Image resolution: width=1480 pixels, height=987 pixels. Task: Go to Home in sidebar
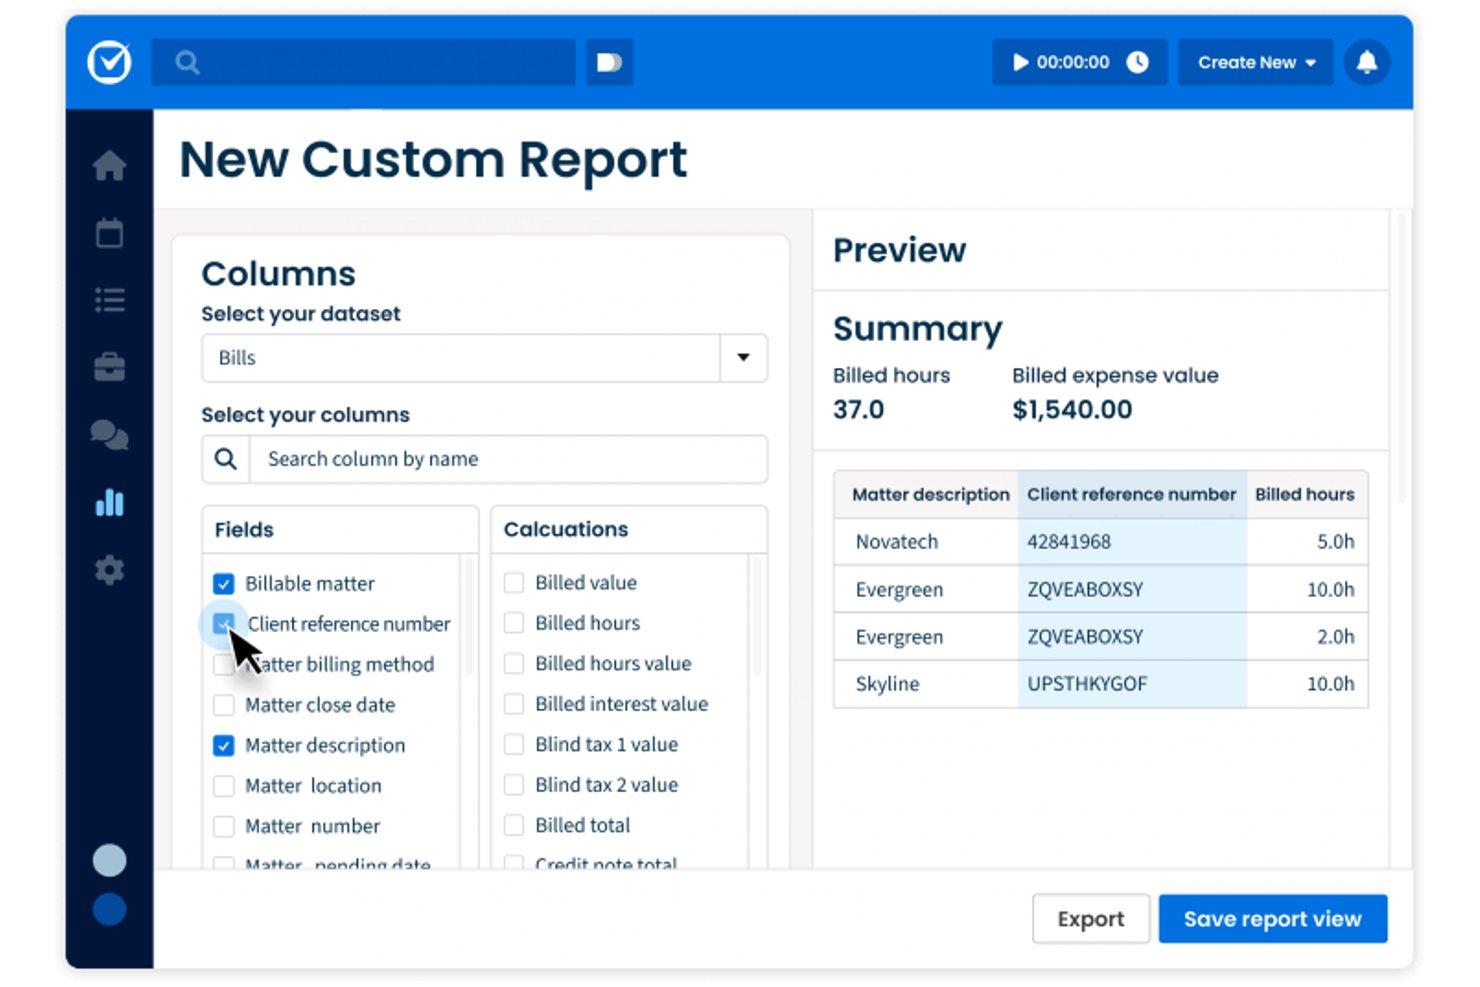(110, 165)
